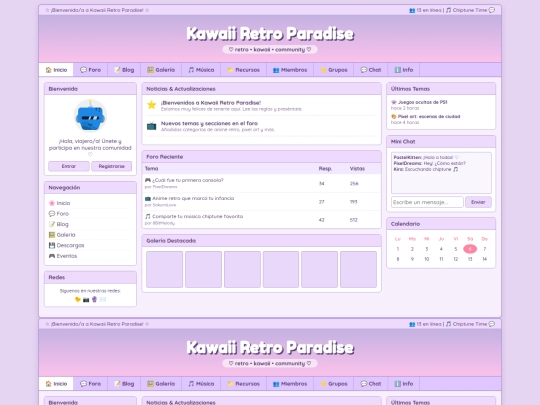Select day 14 in Calendario
Image resolution: width=540 pixels, height=405 pixels.
tap(485, 259)
